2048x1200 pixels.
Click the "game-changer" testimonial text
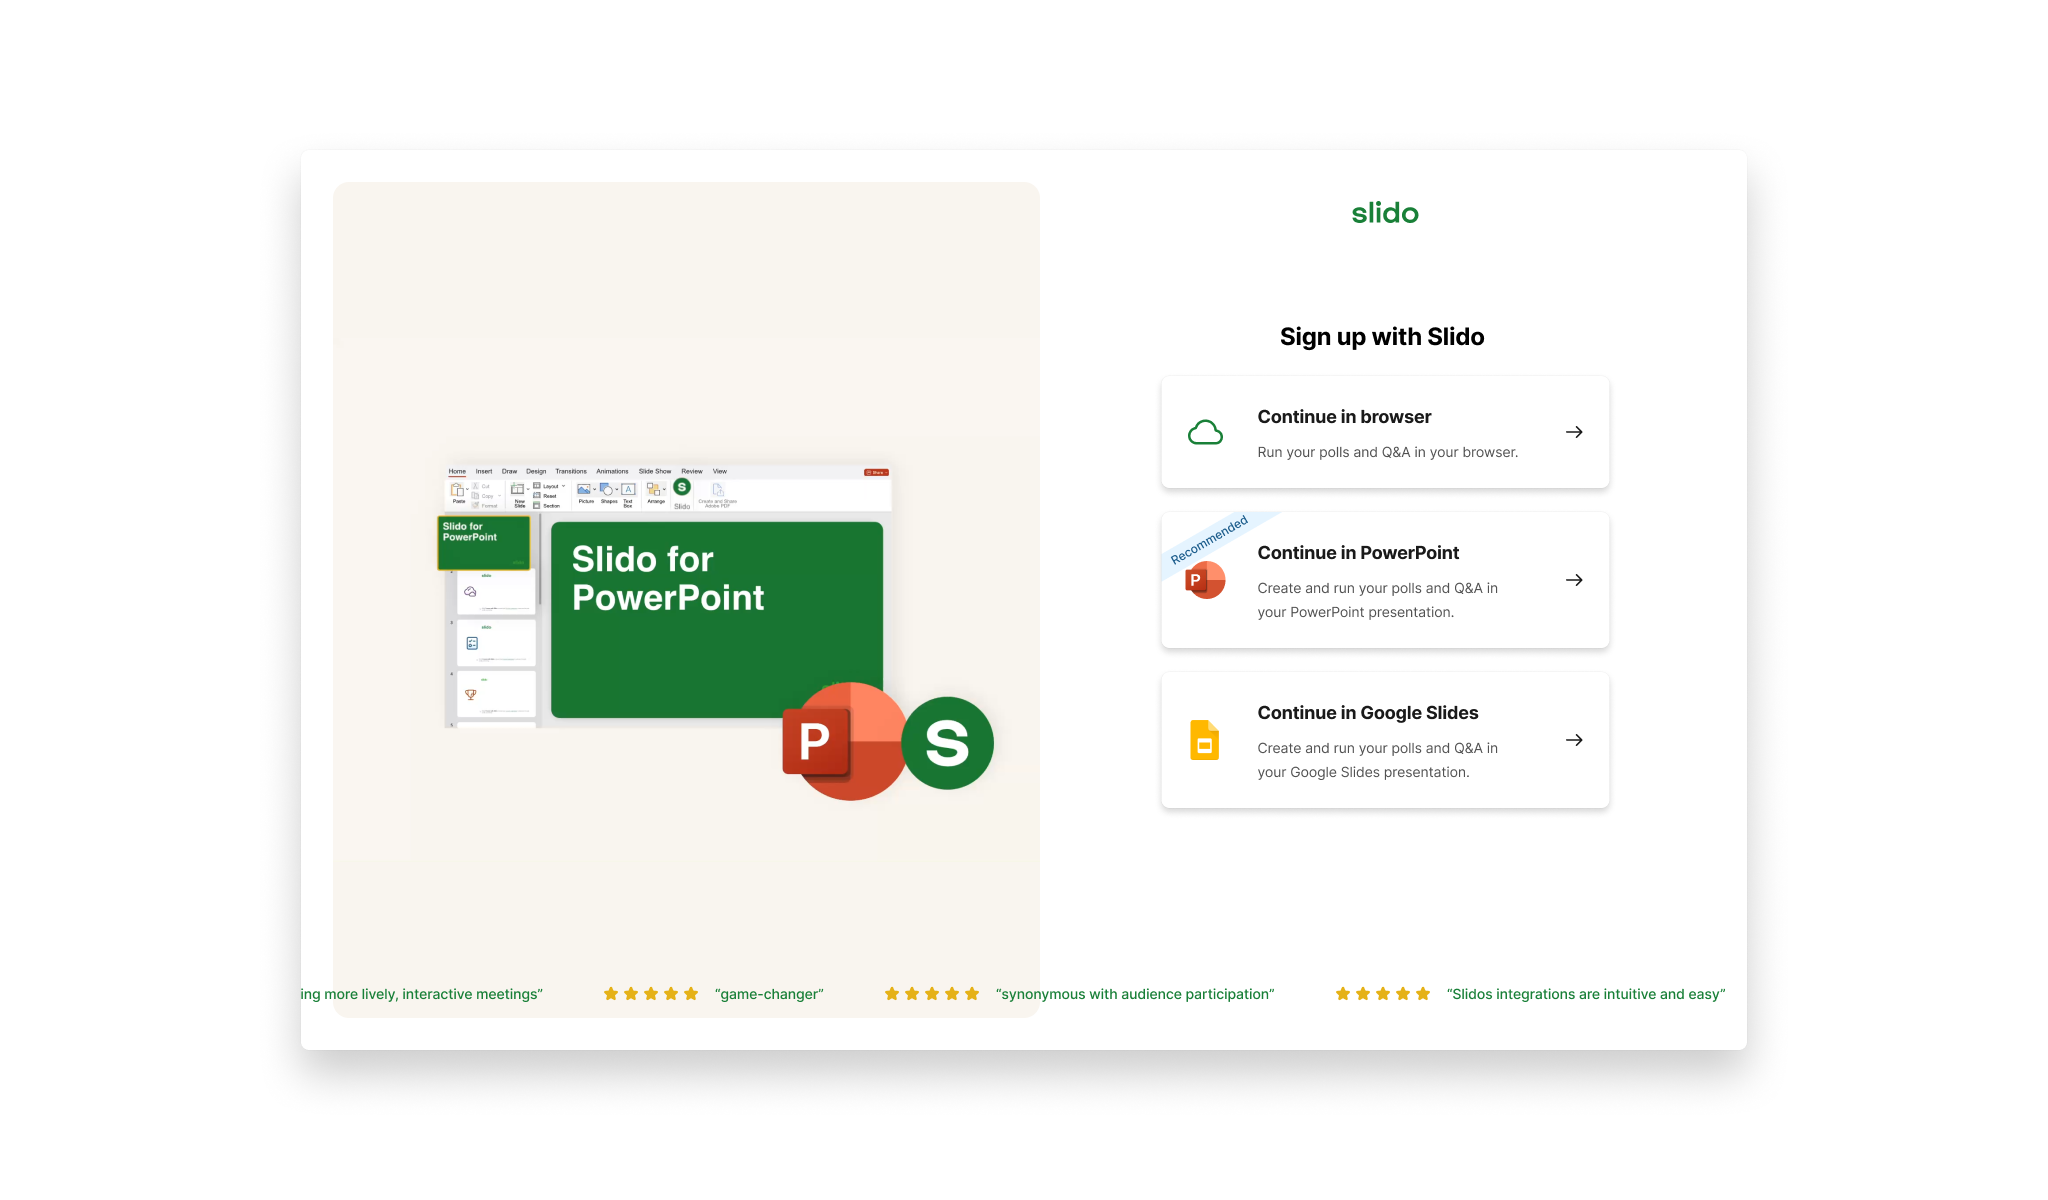click(769, 994)
